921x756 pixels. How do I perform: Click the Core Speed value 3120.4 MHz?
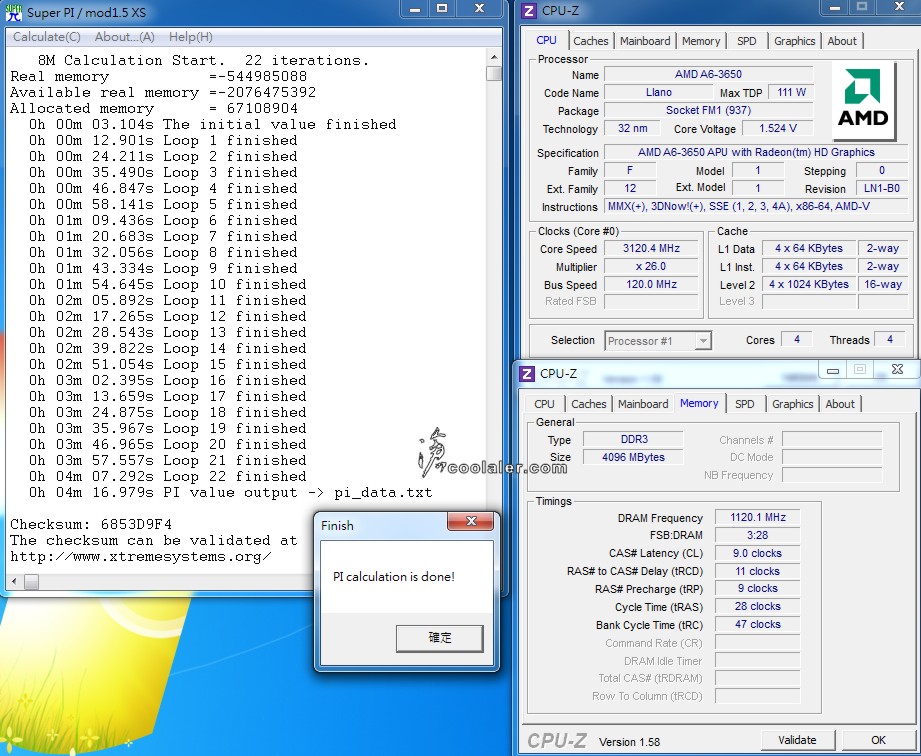pos(651,248)
